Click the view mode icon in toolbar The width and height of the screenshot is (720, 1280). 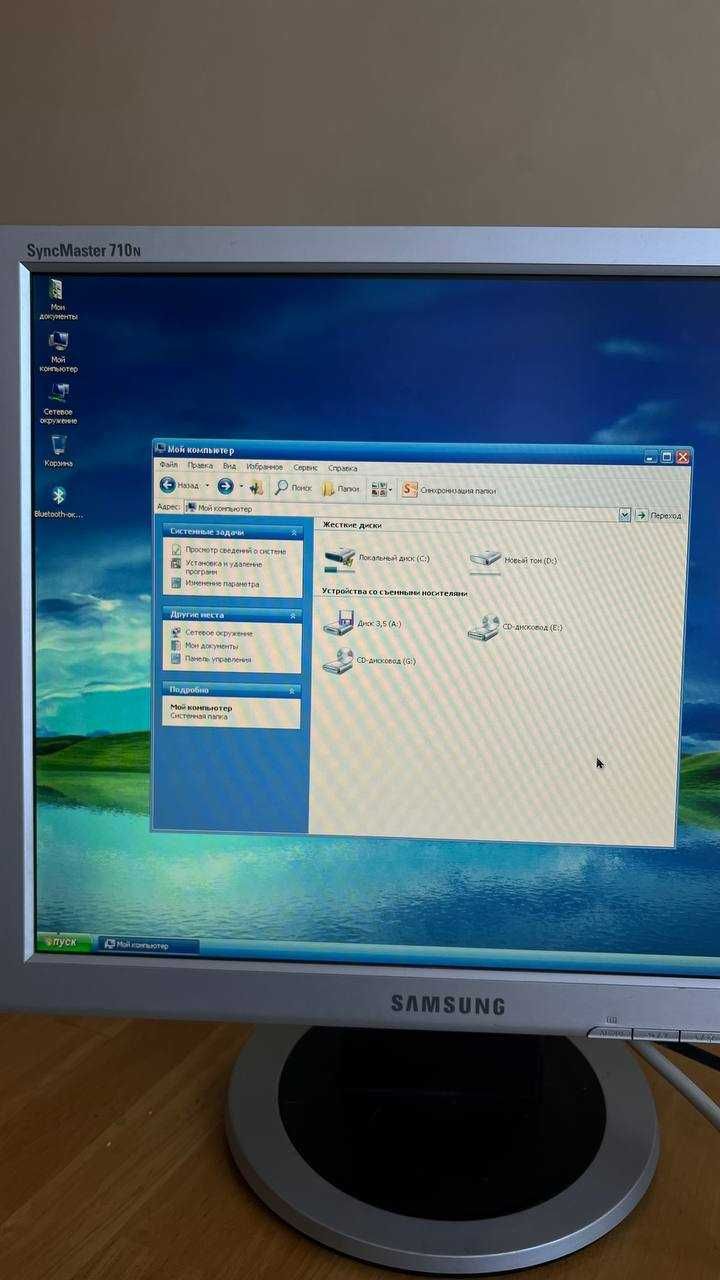pyautogui.click(x=378, y=489)
